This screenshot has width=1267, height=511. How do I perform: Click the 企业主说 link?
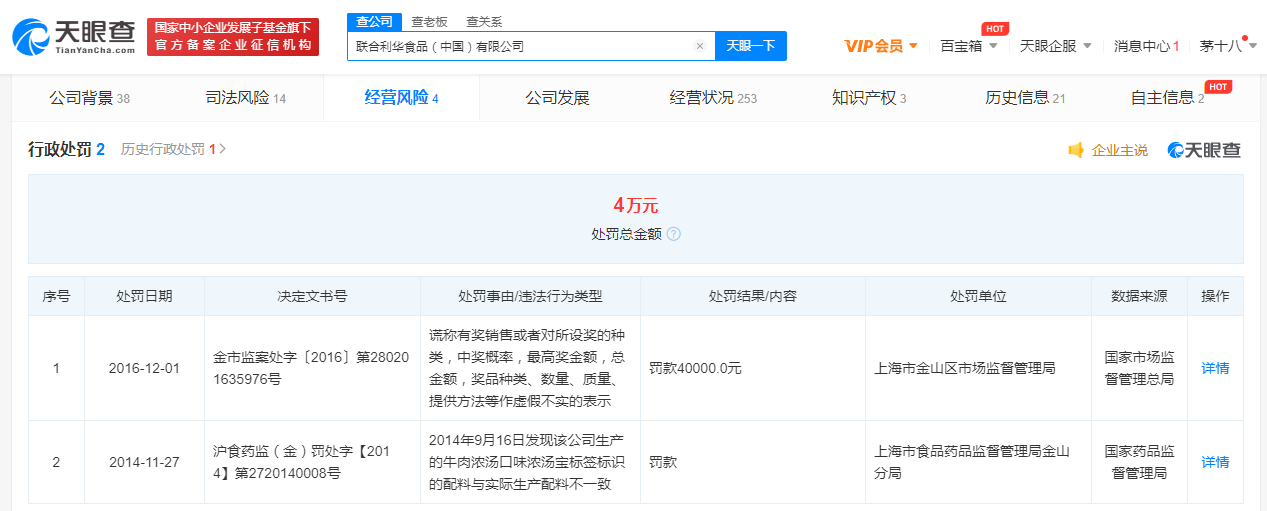coord(1119,150)
